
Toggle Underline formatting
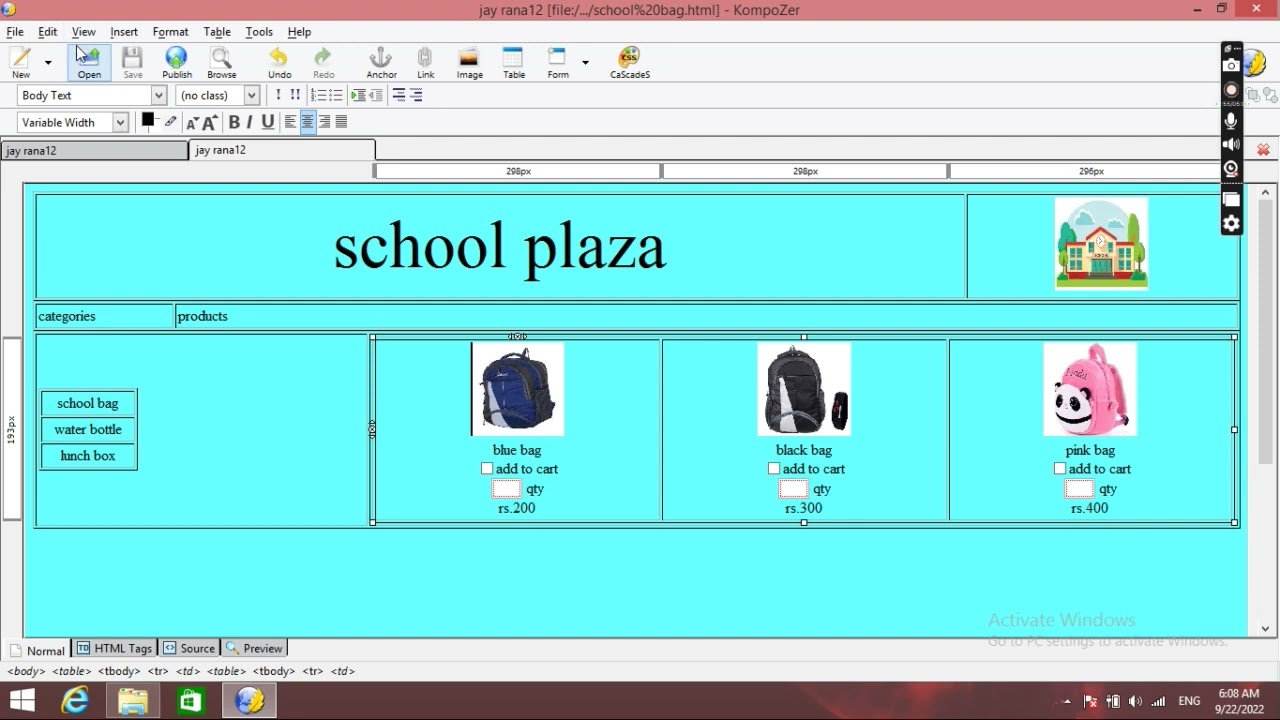267,122
